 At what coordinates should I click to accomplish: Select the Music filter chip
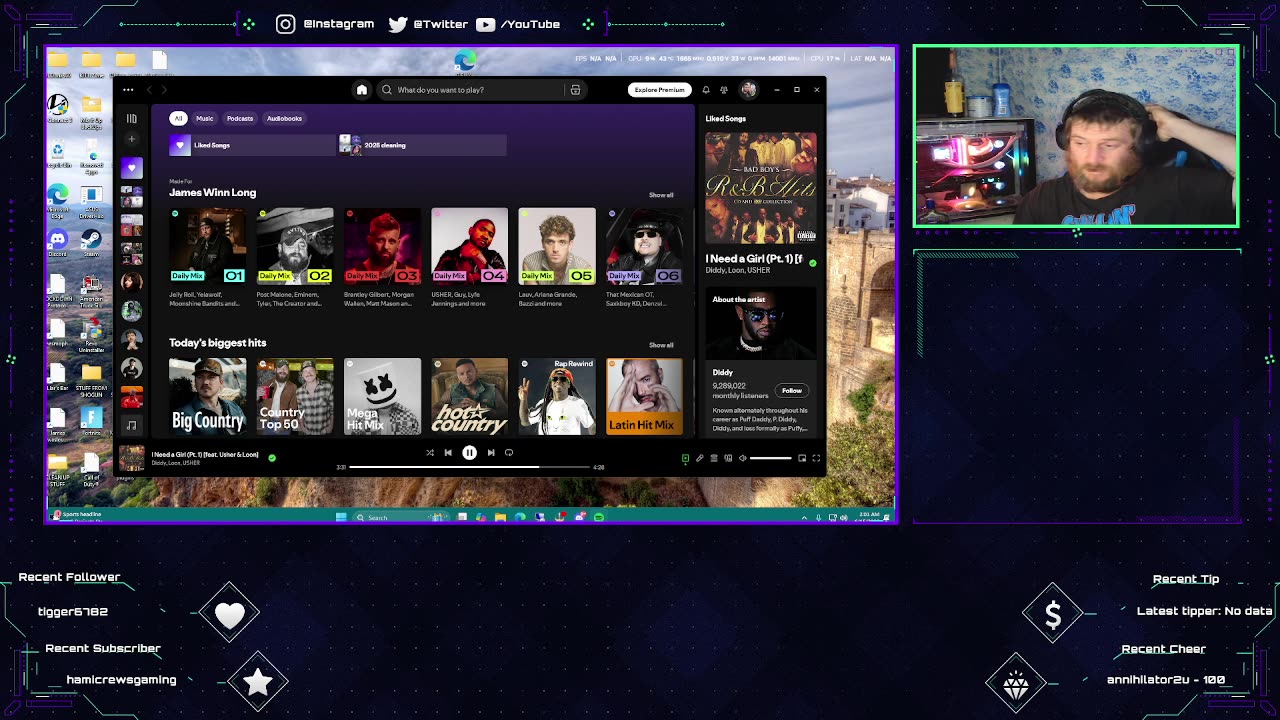pos(204,118)
